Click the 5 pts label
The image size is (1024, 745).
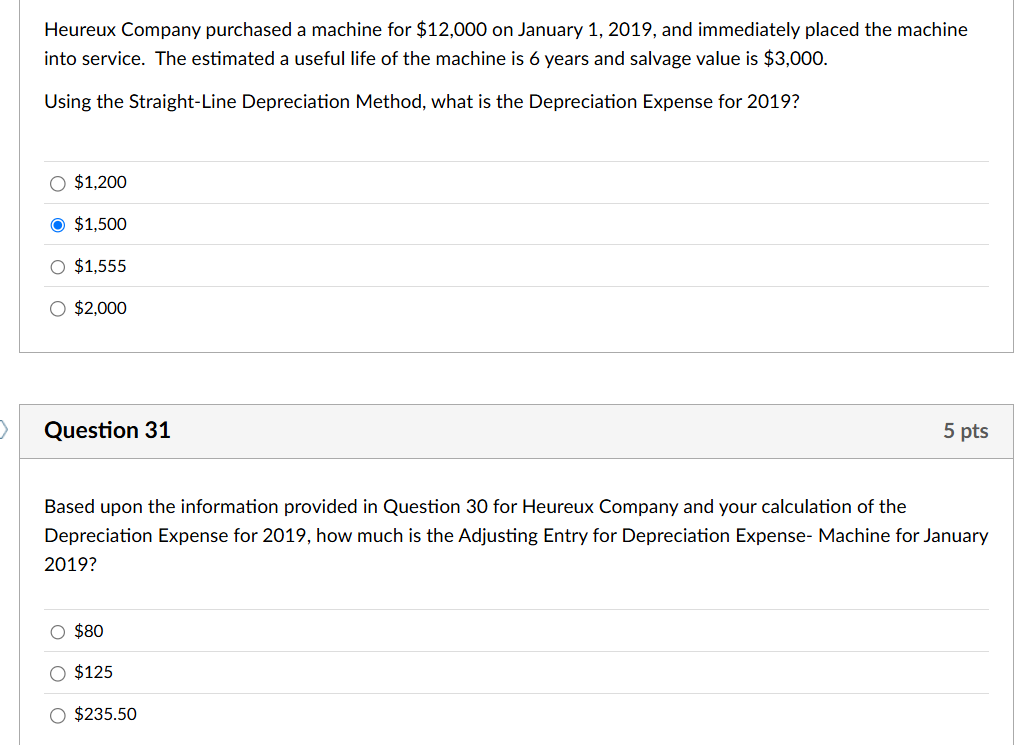coord(965,431)
